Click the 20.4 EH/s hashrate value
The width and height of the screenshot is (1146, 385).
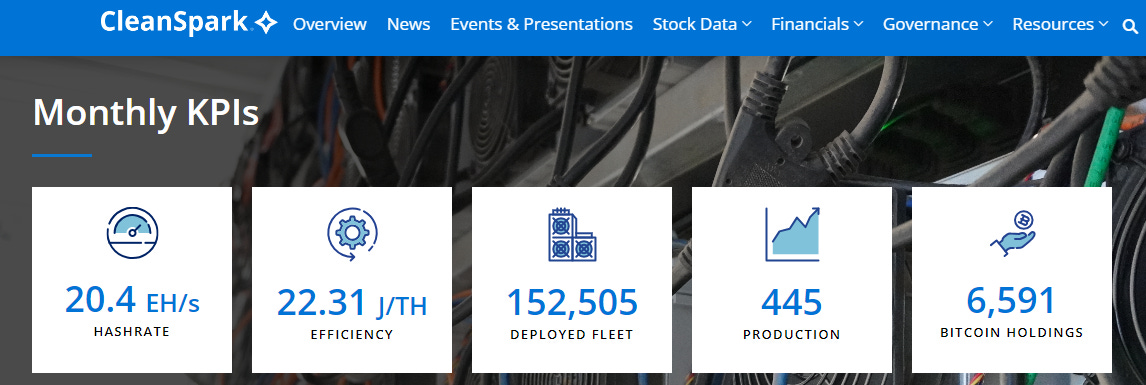132,300
